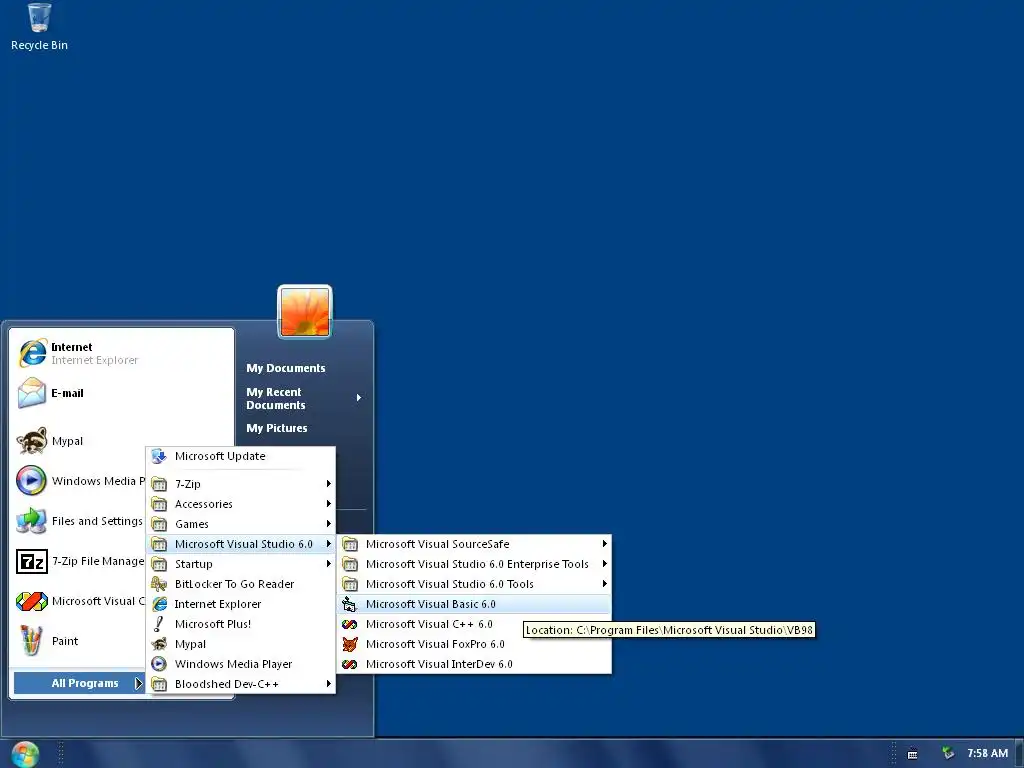
Task: Click the Visual FoxPro fox icon
Action: [x=349, y=644]
